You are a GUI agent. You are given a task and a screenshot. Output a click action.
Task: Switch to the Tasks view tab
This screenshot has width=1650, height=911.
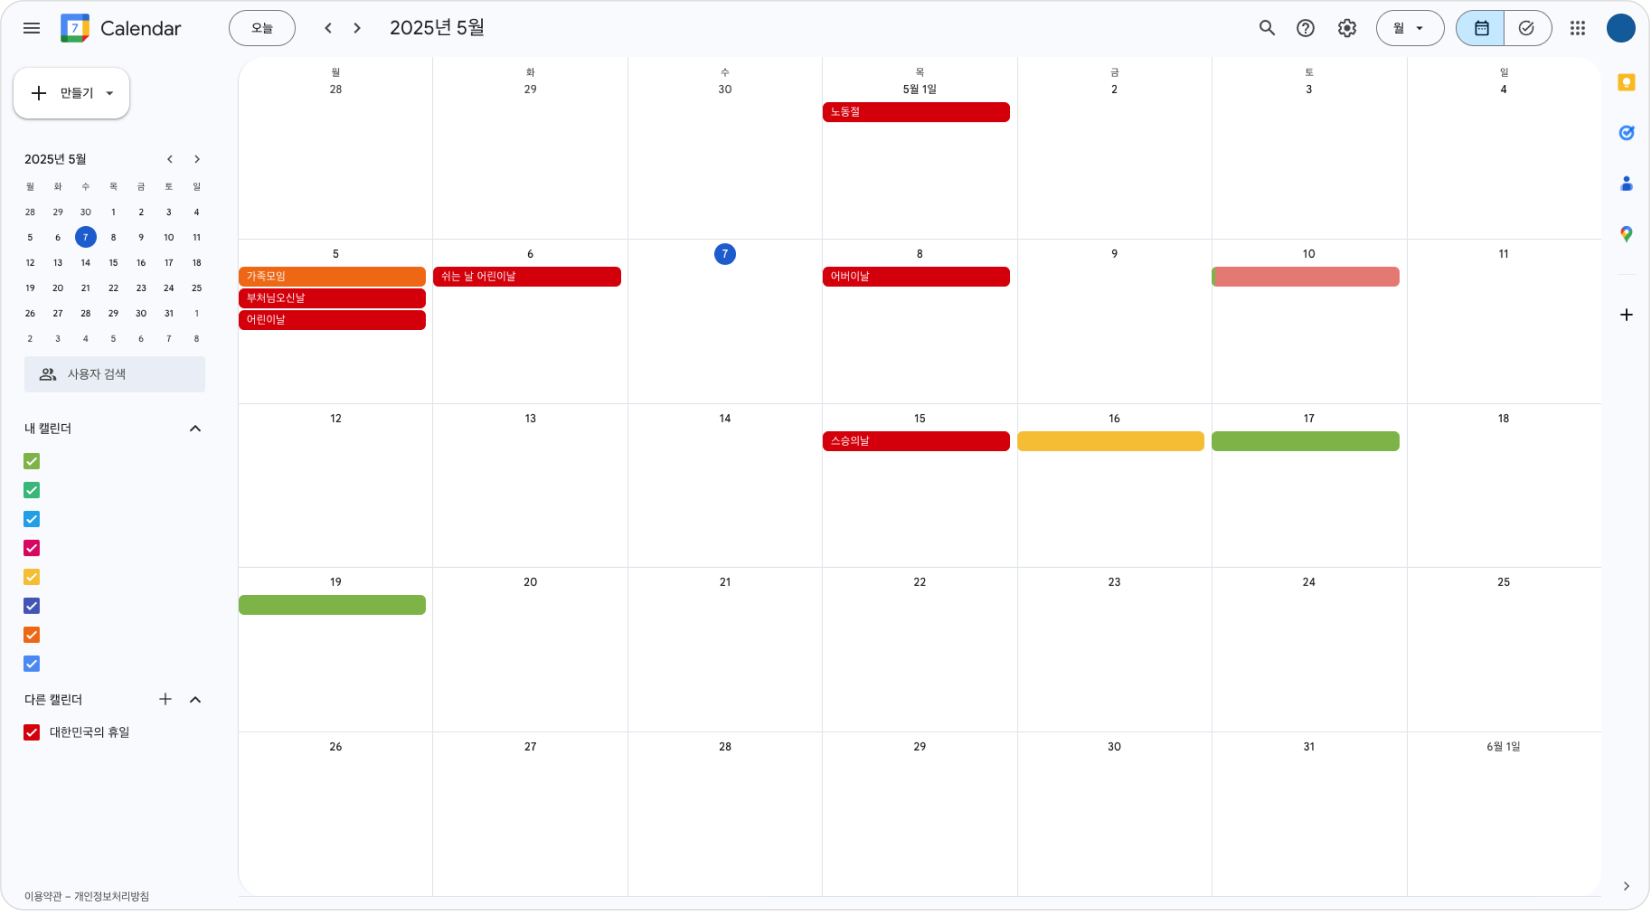(1527, 28)
